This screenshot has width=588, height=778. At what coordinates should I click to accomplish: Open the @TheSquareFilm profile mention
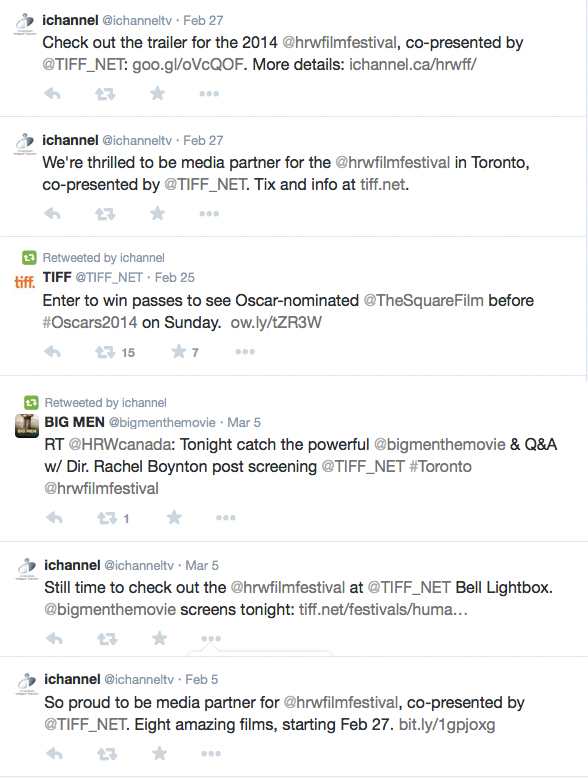[x=423, y=301]
